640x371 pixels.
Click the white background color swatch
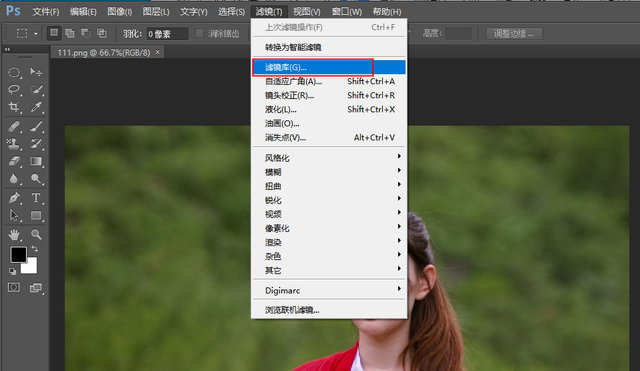pyautogui.click(x=31, y=267)
